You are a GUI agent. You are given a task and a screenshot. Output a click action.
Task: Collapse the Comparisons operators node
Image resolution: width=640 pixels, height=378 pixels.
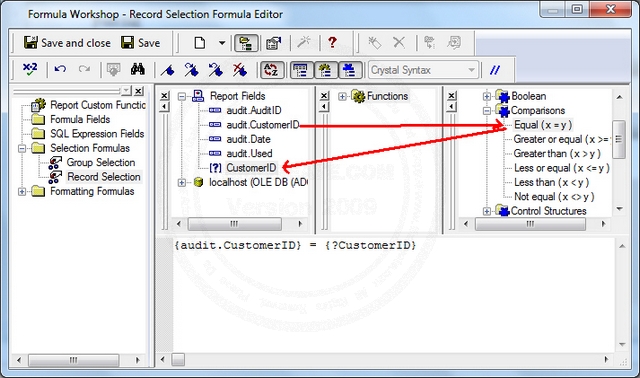(486, 111)
